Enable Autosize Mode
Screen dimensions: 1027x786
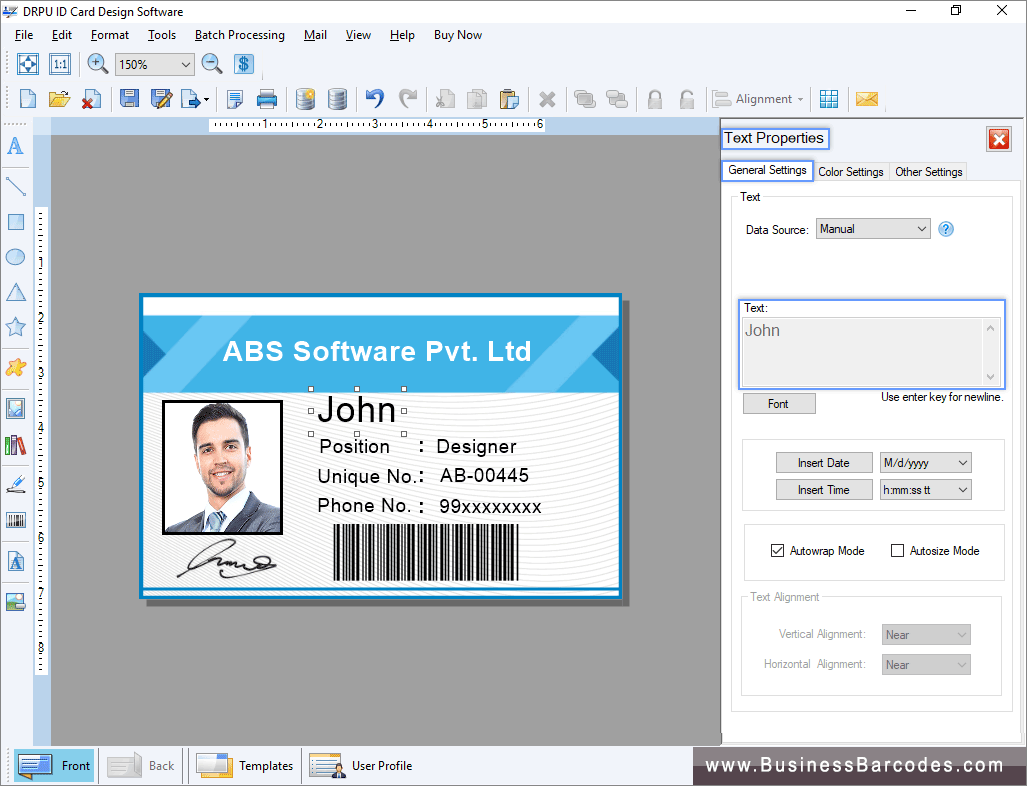click(x=897, y=550)
